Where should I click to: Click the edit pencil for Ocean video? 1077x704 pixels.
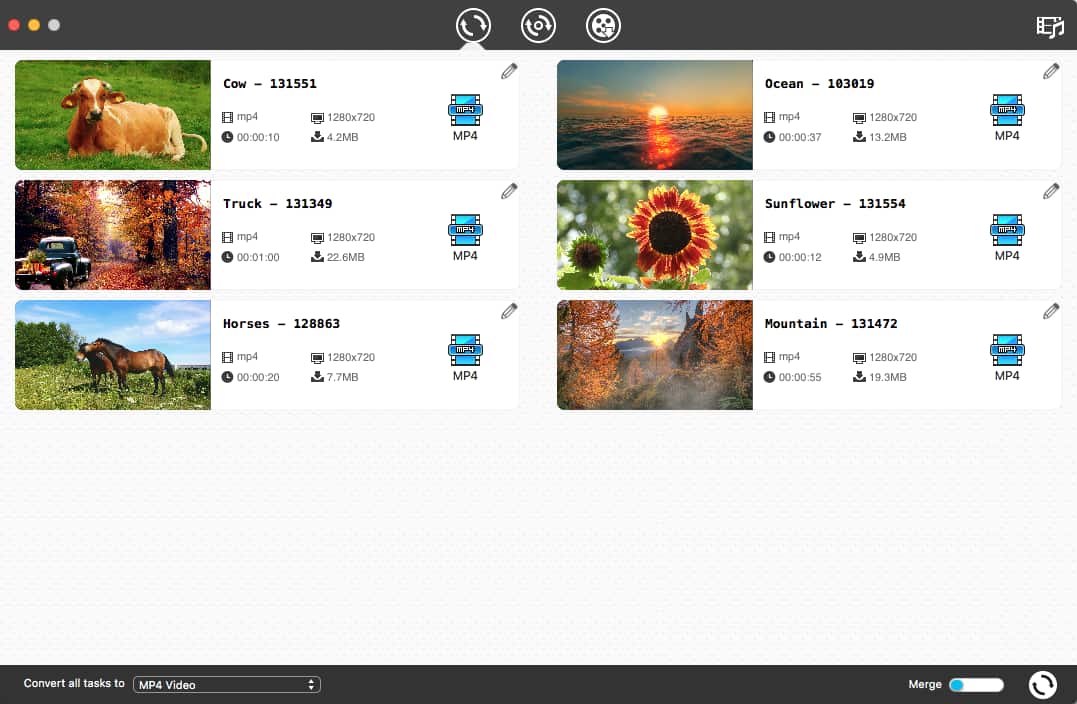click(x=1051, y=71)
